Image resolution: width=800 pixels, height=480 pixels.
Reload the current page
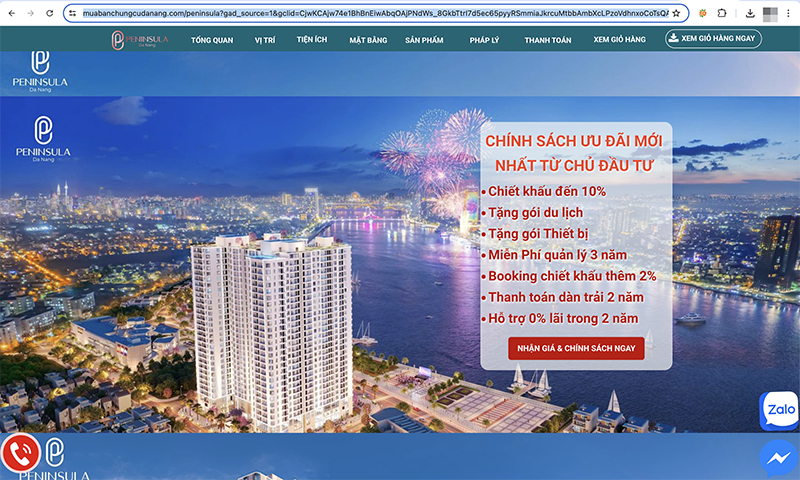(x=49, y=13)
